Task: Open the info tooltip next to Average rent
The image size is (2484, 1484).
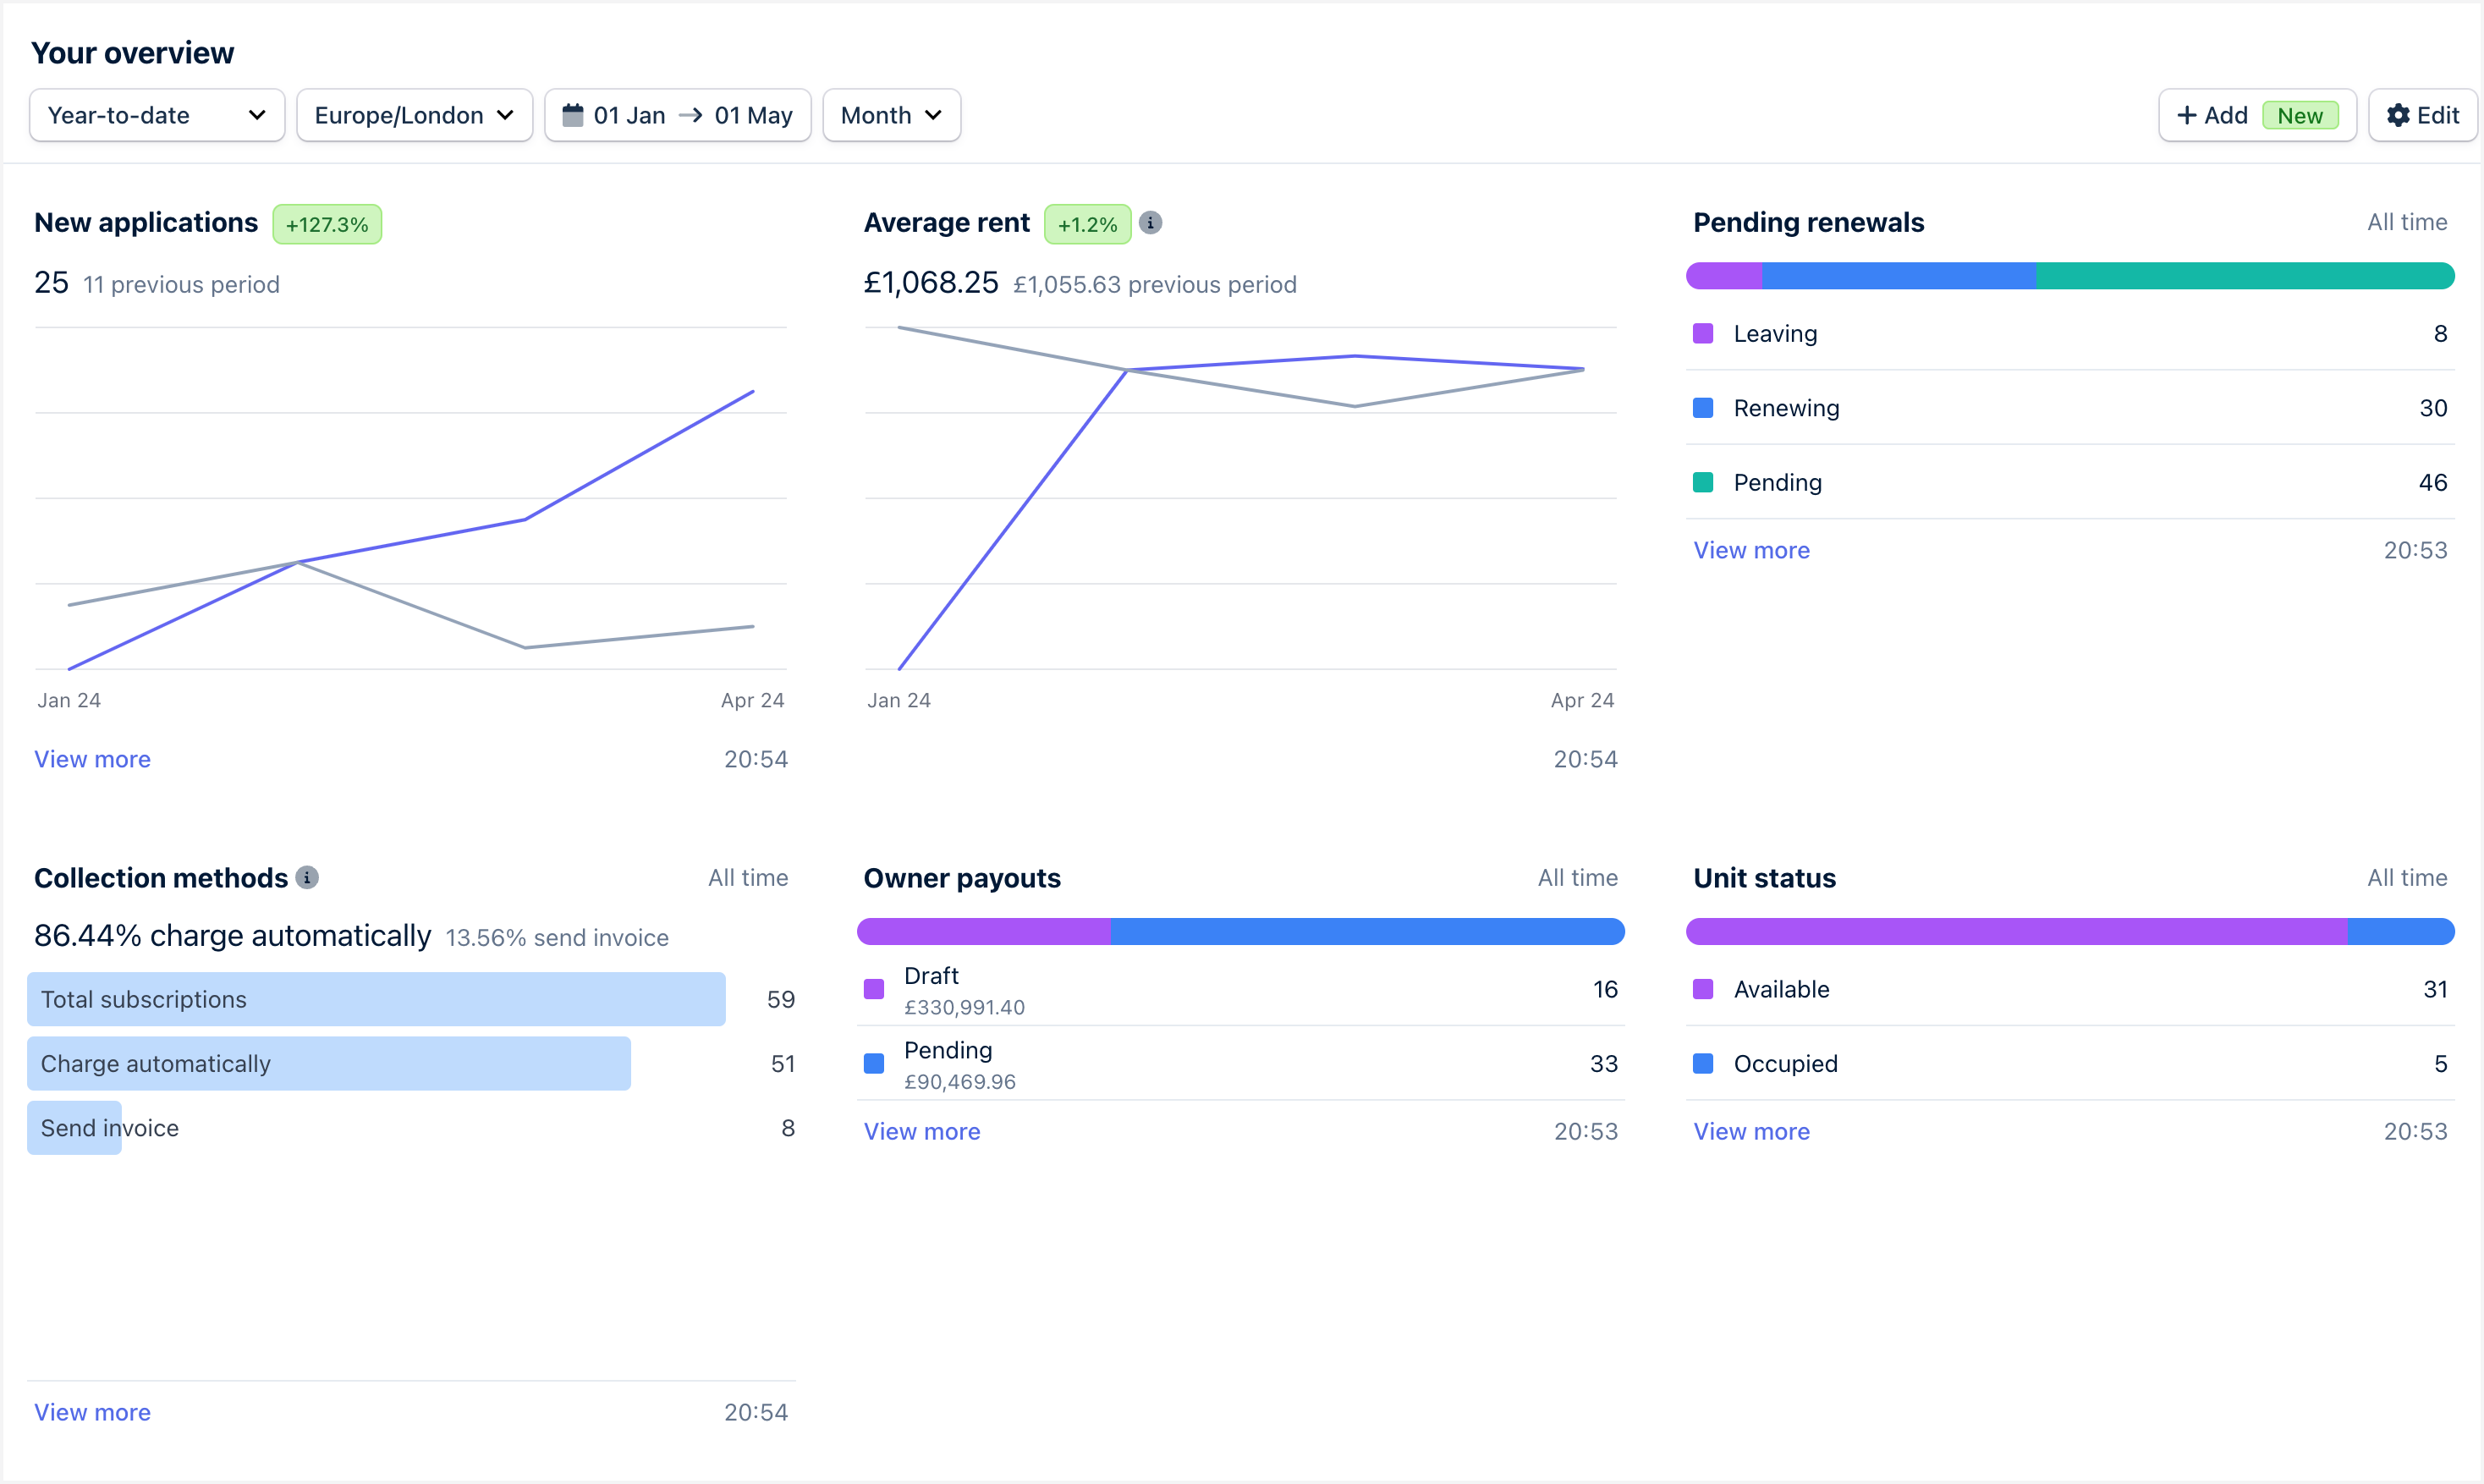Action: click(x=1151, y=222)
